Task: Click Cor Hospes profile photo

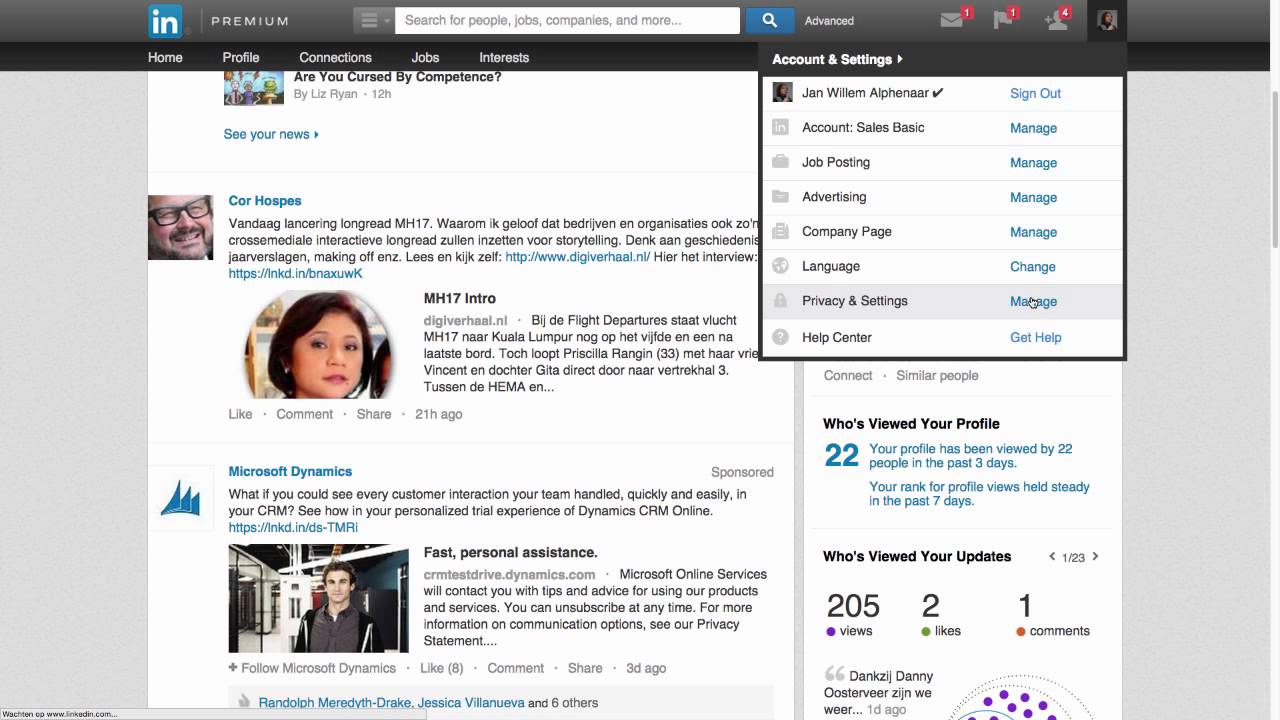Action: pos(180,227)
